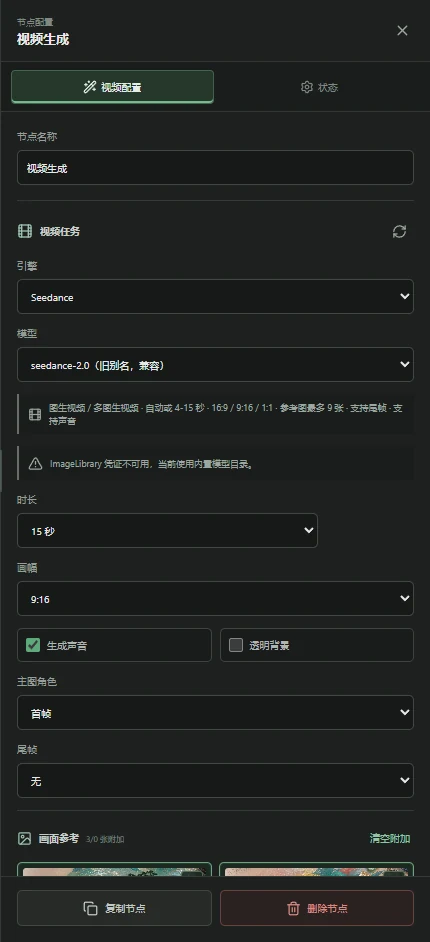This screenshot has height=942, width=430.
Task: Click the film icon next to 视频任务
Action: click(x=25, y=231)
